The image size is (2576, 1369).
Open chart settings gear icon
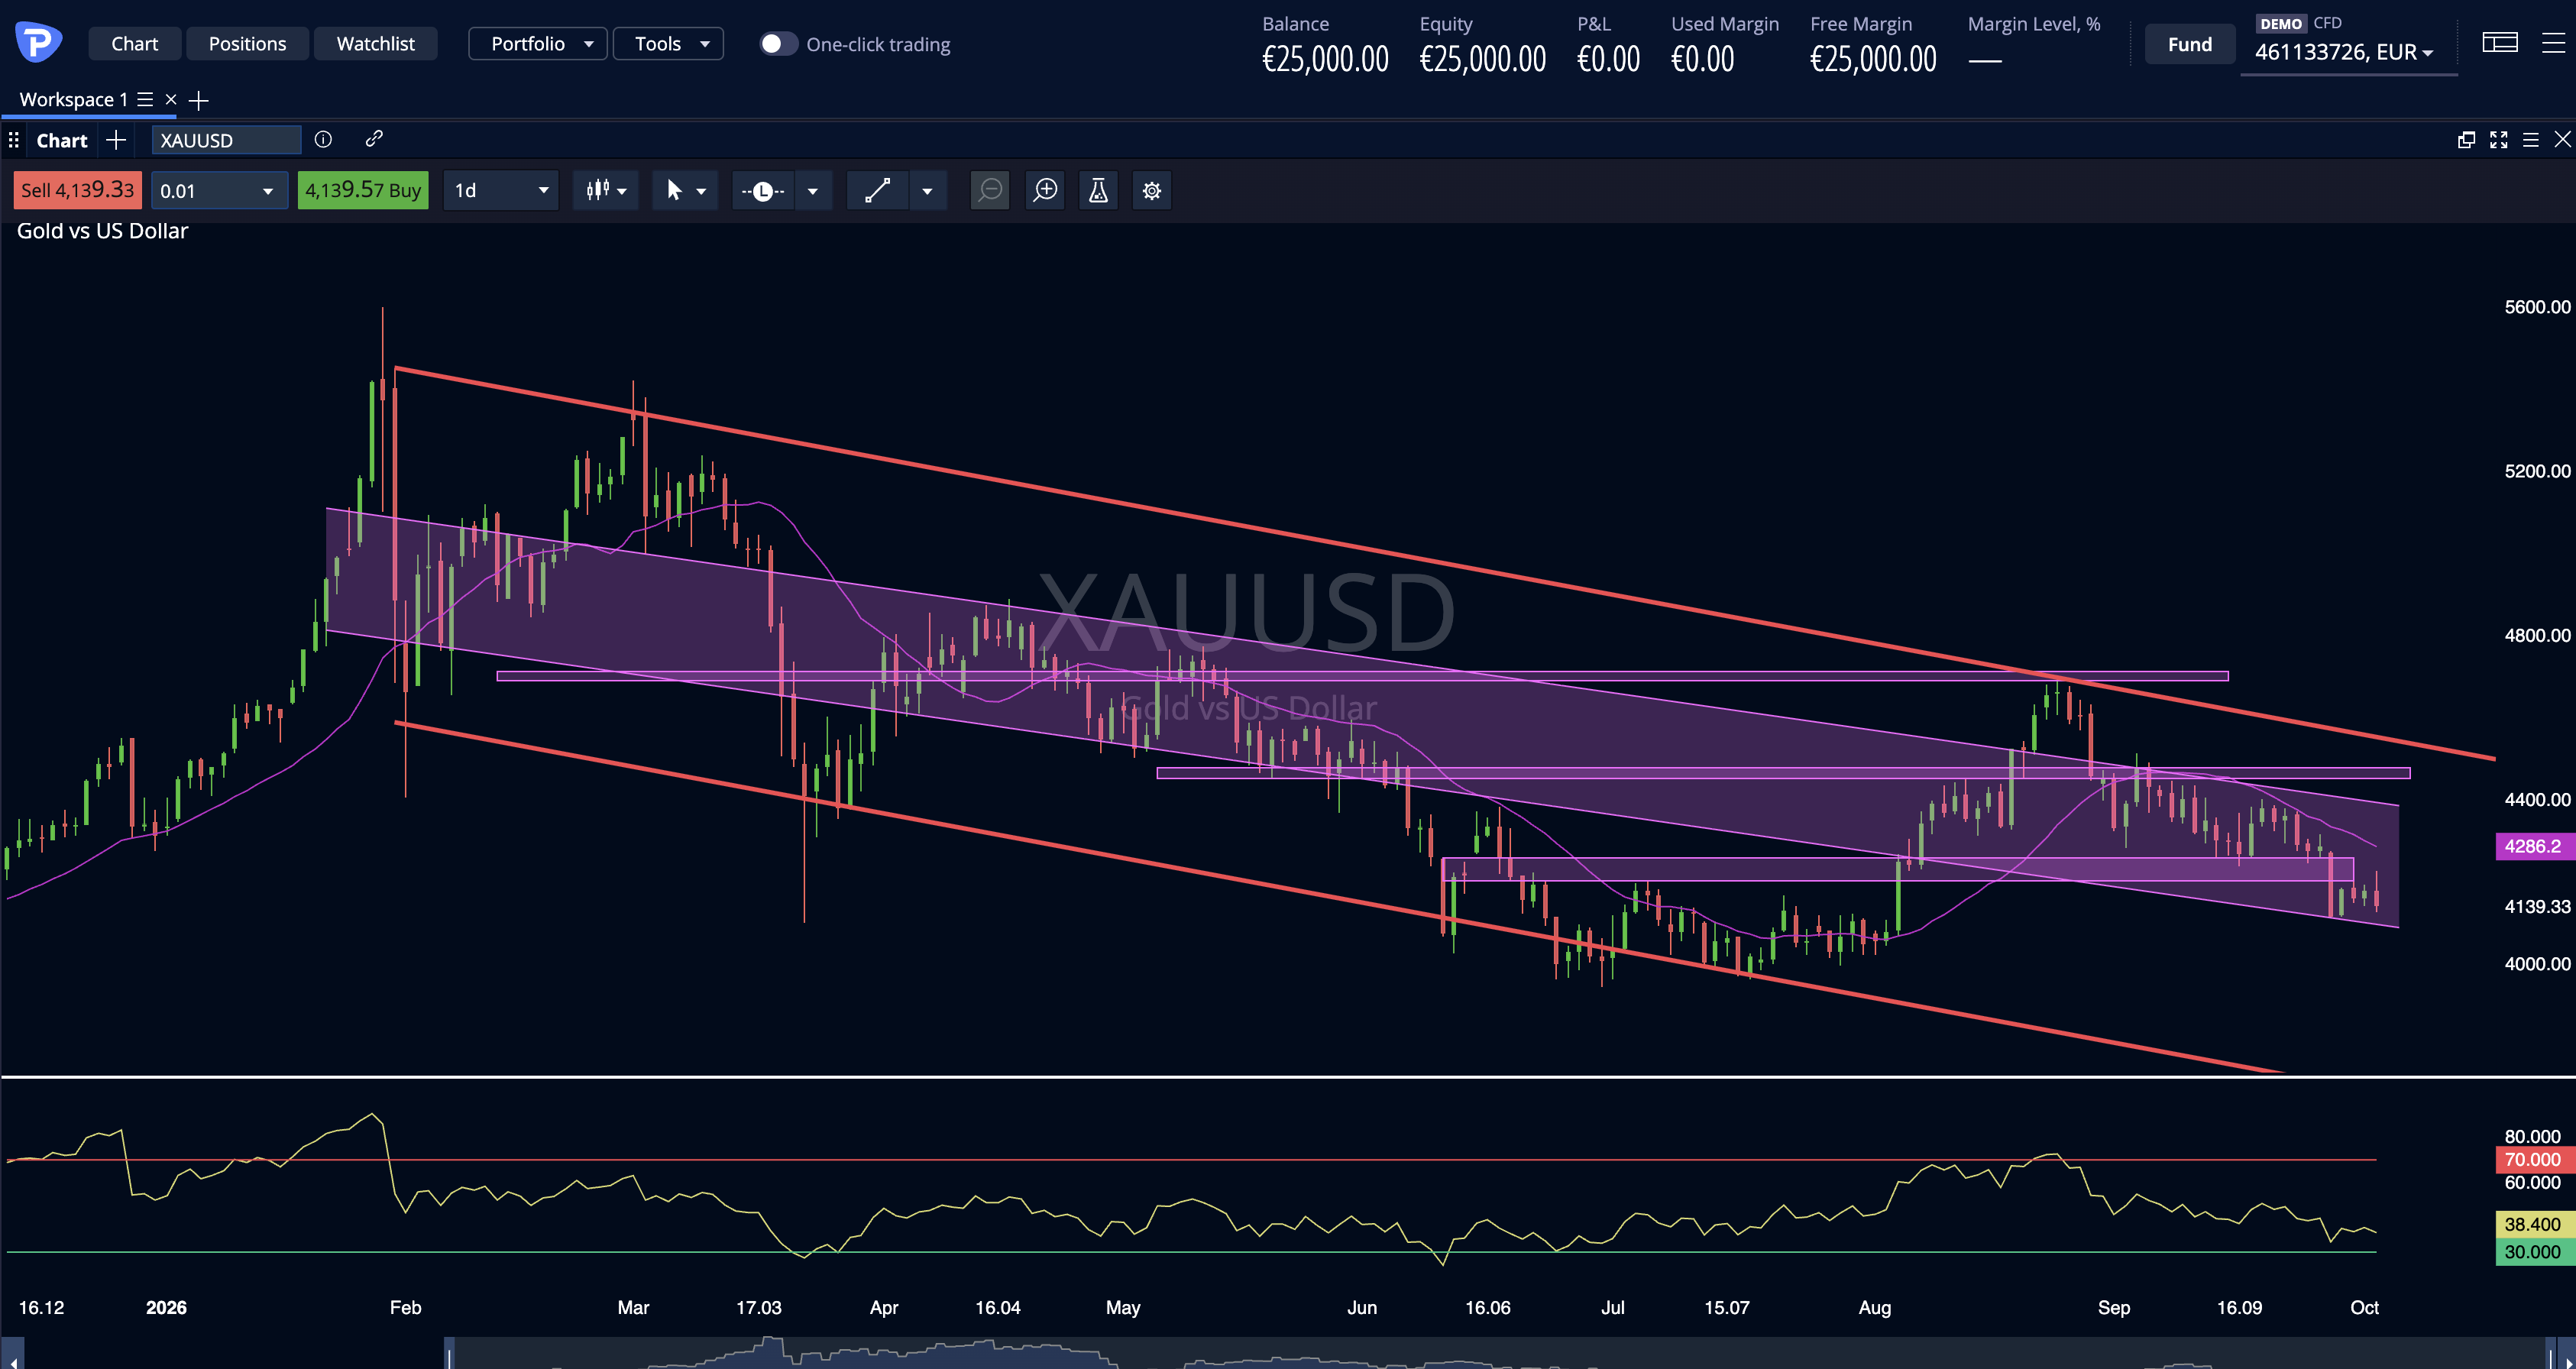[1152, 190]
